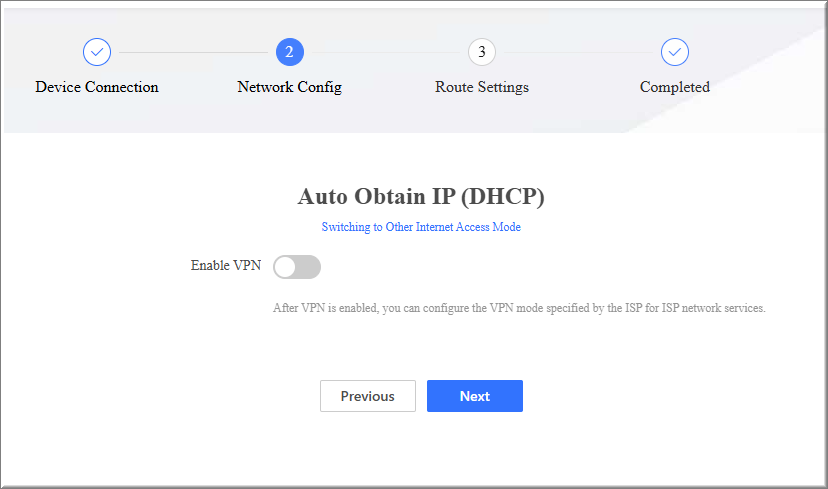The image size is (828, 489).
Task: Click the Device Connection checkmark step icon
Action: coord(97,52)
